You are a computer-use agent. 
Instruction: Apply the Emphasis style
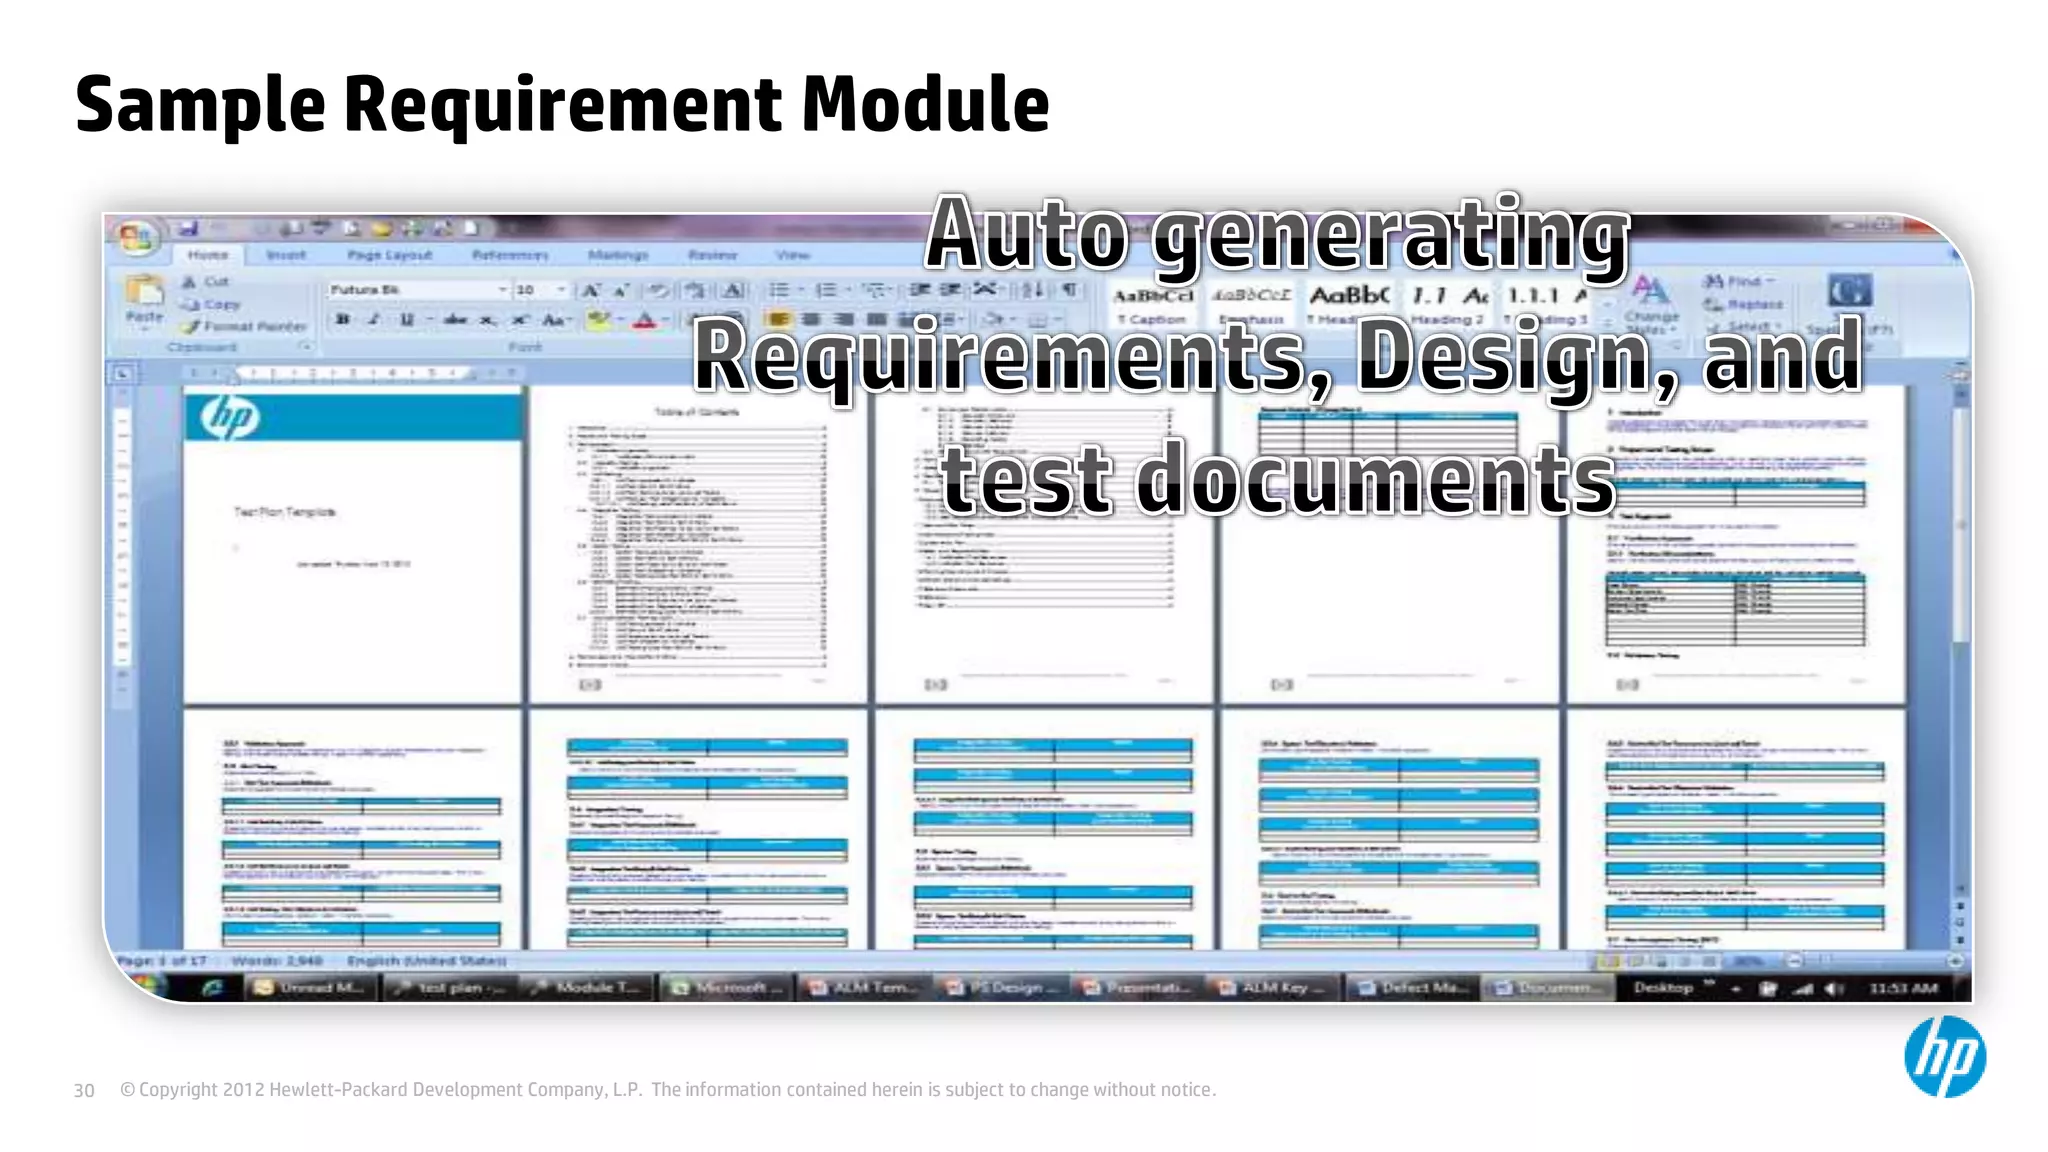click(1251, 306)
